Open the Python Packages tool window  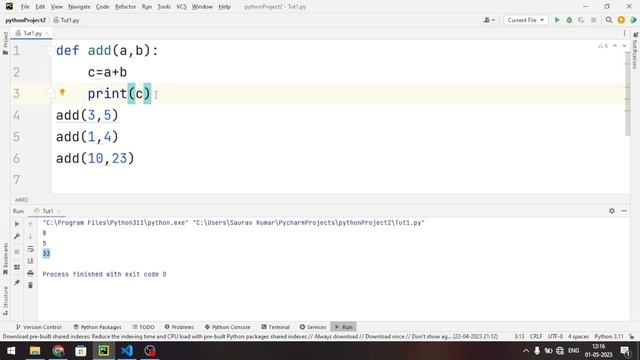(97, 327)
